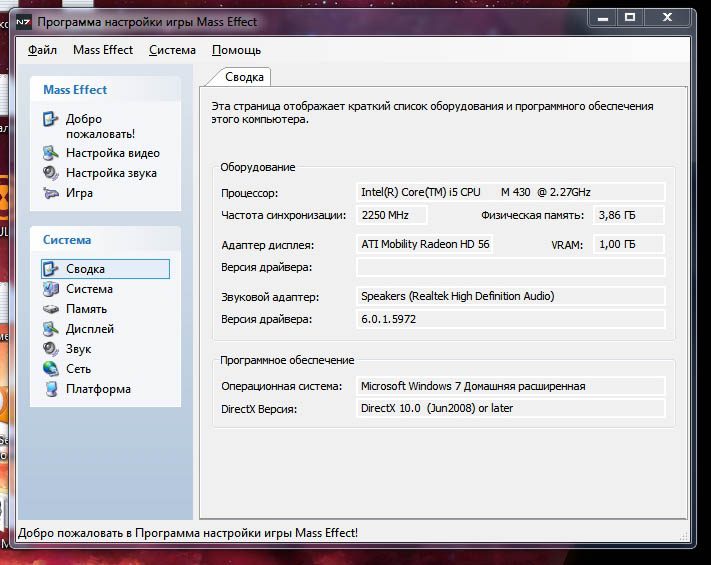This screenshot has width=711, height=565.
Task: Click the window resize grip in status bar
Action: click(x=683, y=536)
